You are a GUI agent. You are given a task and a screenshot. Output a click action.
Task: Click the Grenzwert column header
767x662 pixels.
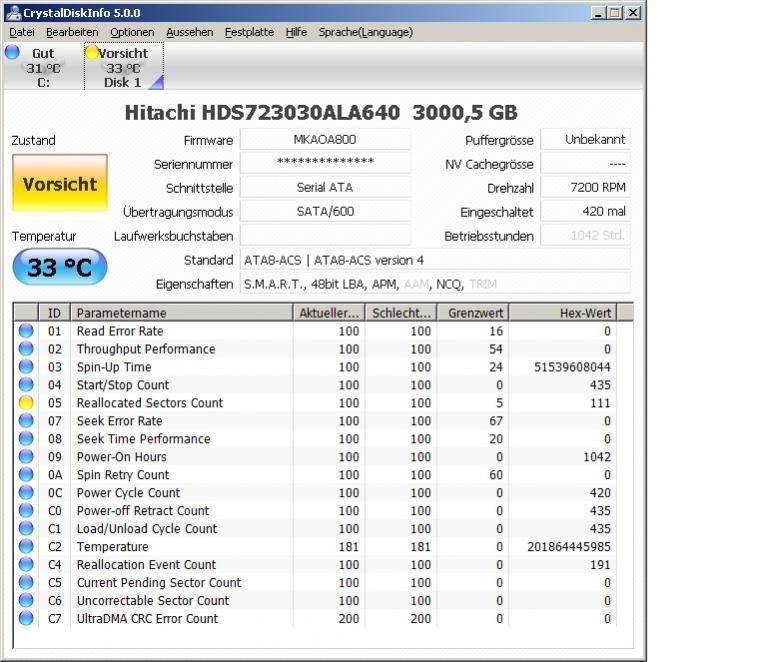(x=473, y=313)
